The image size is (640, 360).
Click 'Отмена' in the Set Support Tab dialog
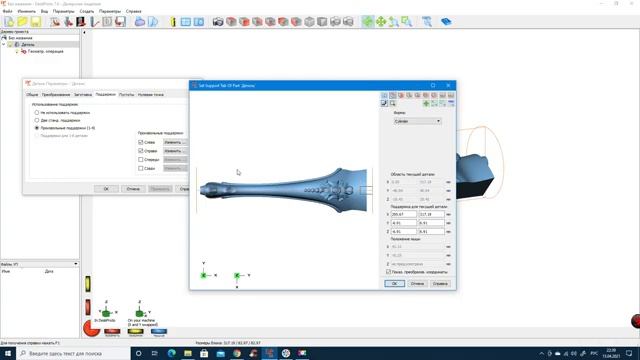click(x=417, y=284)
